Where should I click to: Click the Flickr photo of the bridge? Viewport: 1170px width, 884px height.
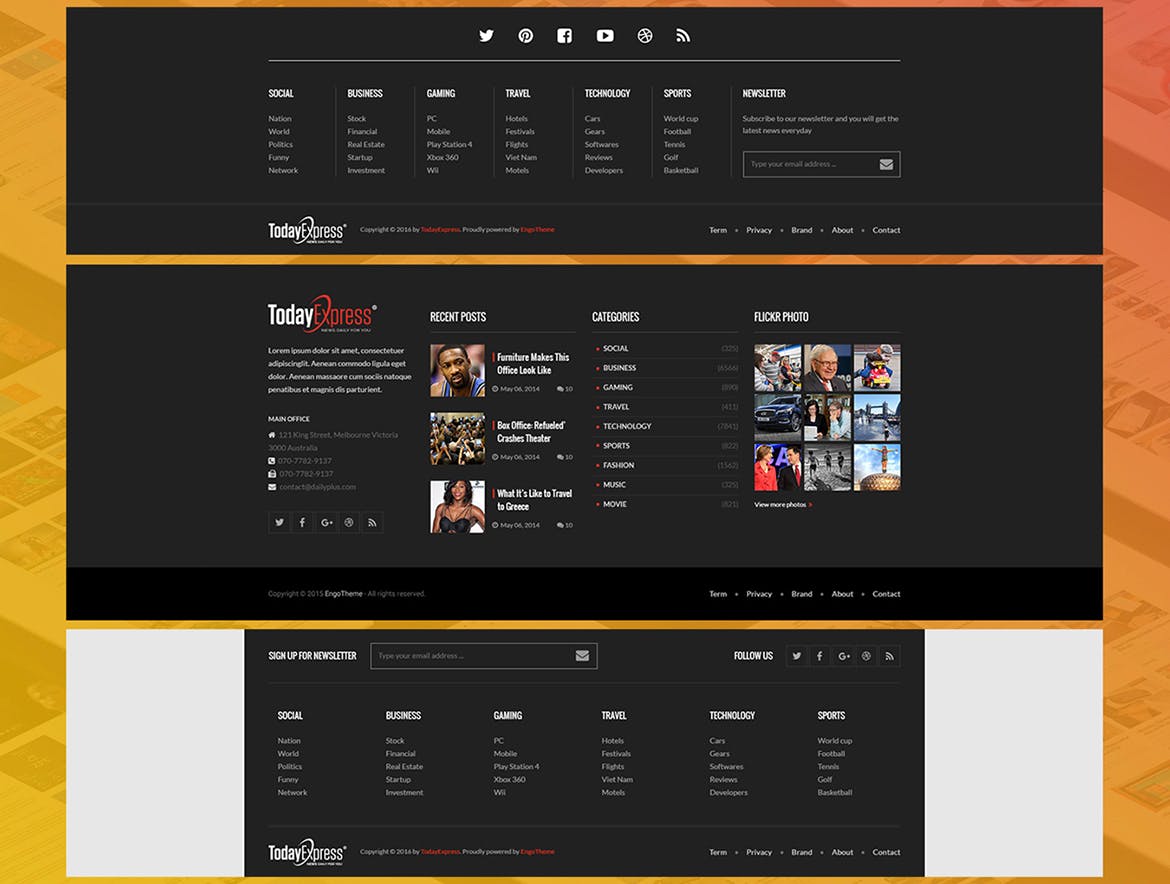pyautogui.click(x=877, y=417)
